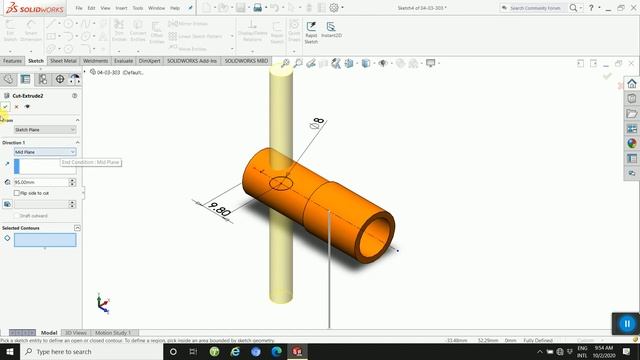
Task: Open the ConfigurationManager tab icon
Action: tap(42, 79)
